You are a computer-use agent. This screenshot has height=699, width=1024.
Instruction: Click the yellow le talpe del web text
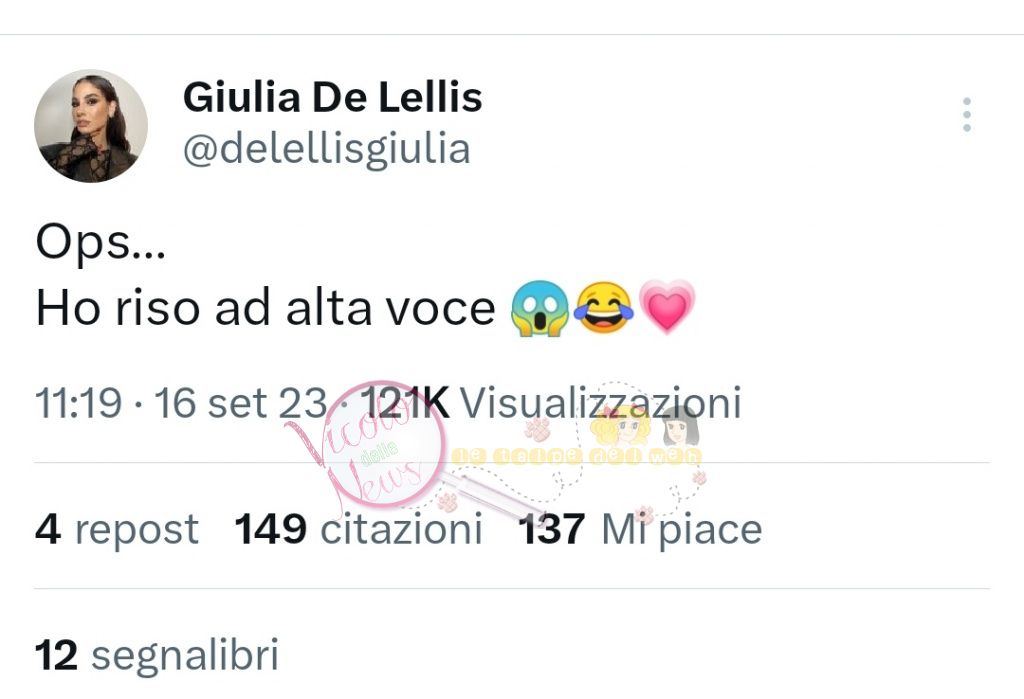click(577, 457)
